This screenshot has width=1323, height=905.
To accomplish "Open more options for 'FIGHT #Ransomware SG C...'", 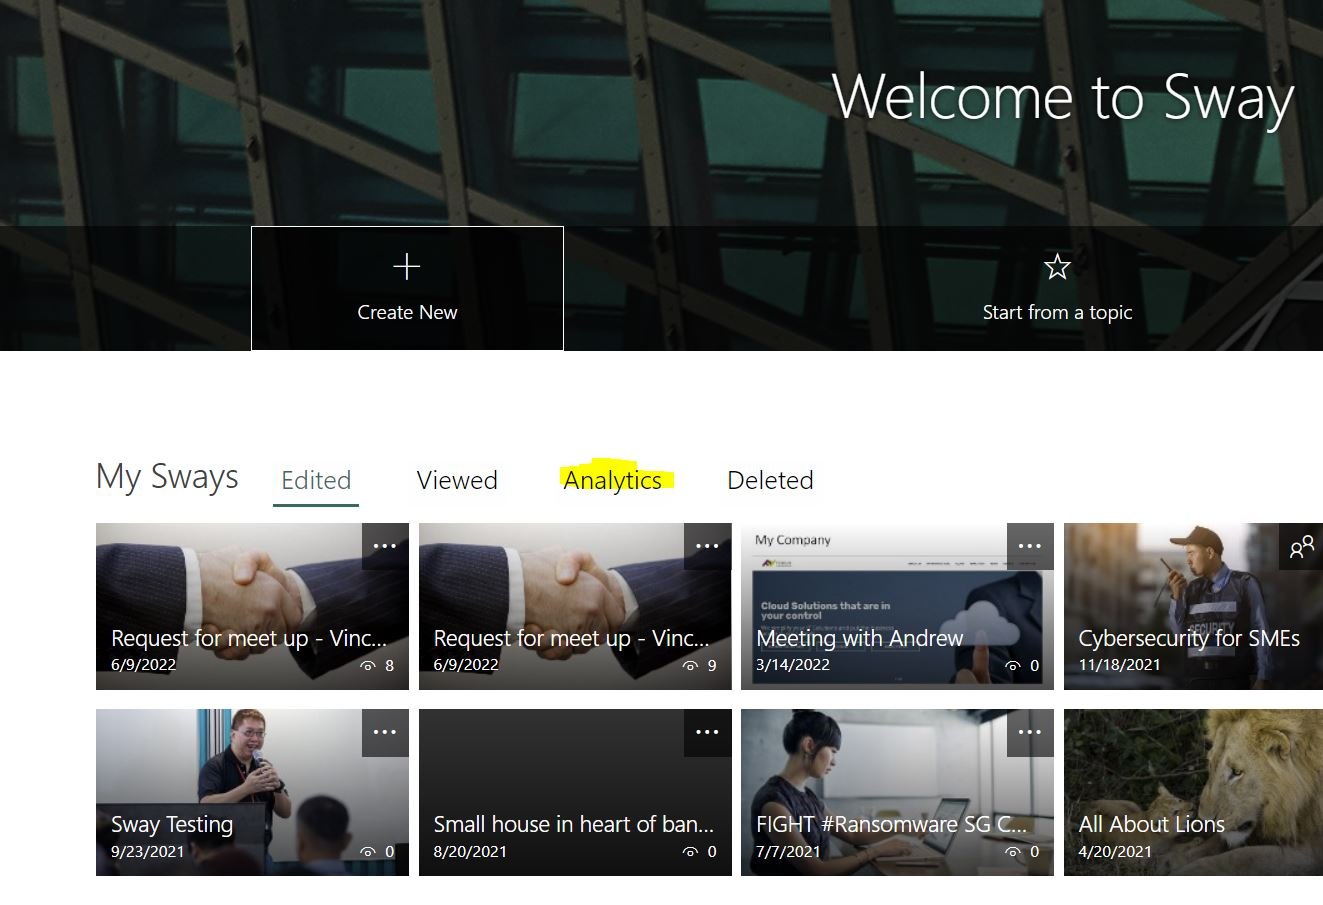I will tap(1030, 732).
